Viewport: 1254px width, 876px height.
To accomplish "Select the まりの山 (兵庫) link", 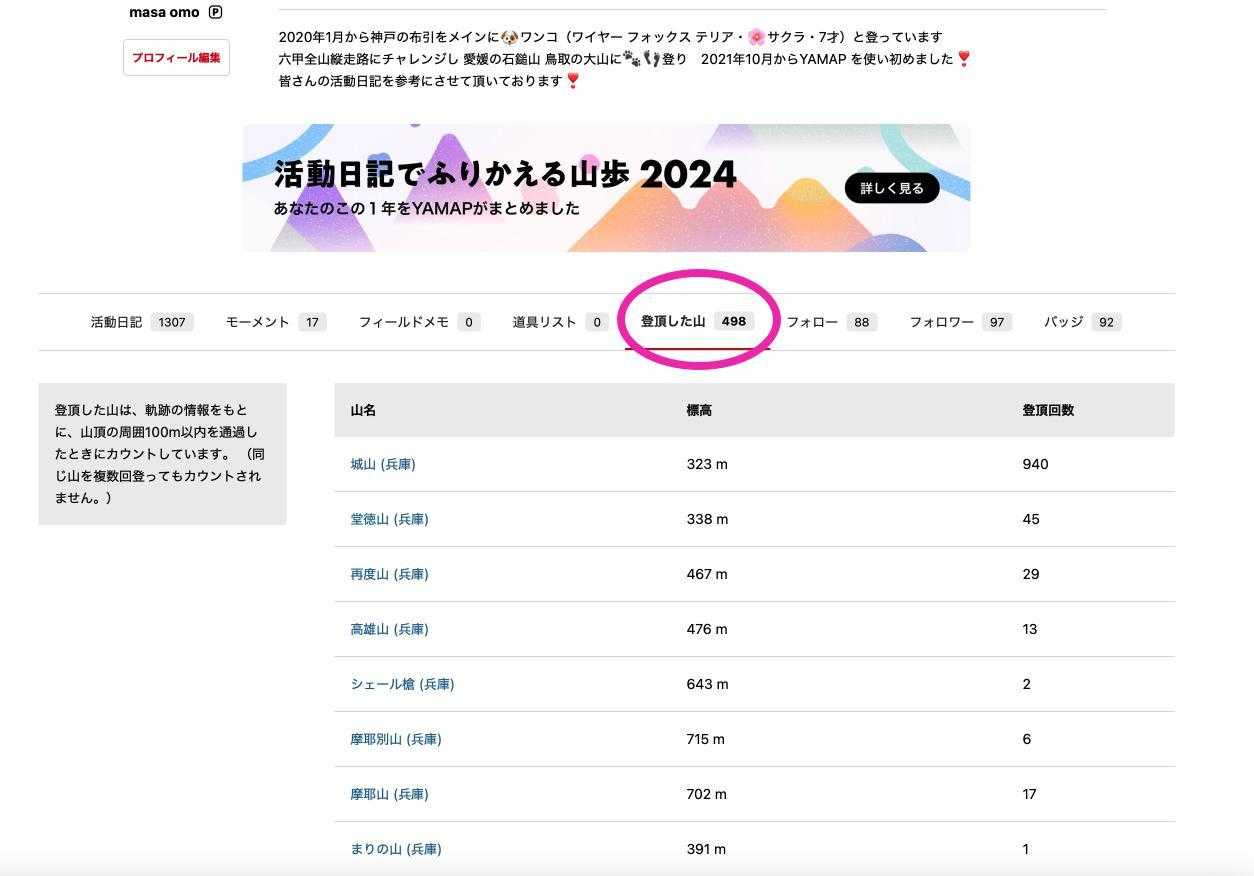I will point(396,849).
